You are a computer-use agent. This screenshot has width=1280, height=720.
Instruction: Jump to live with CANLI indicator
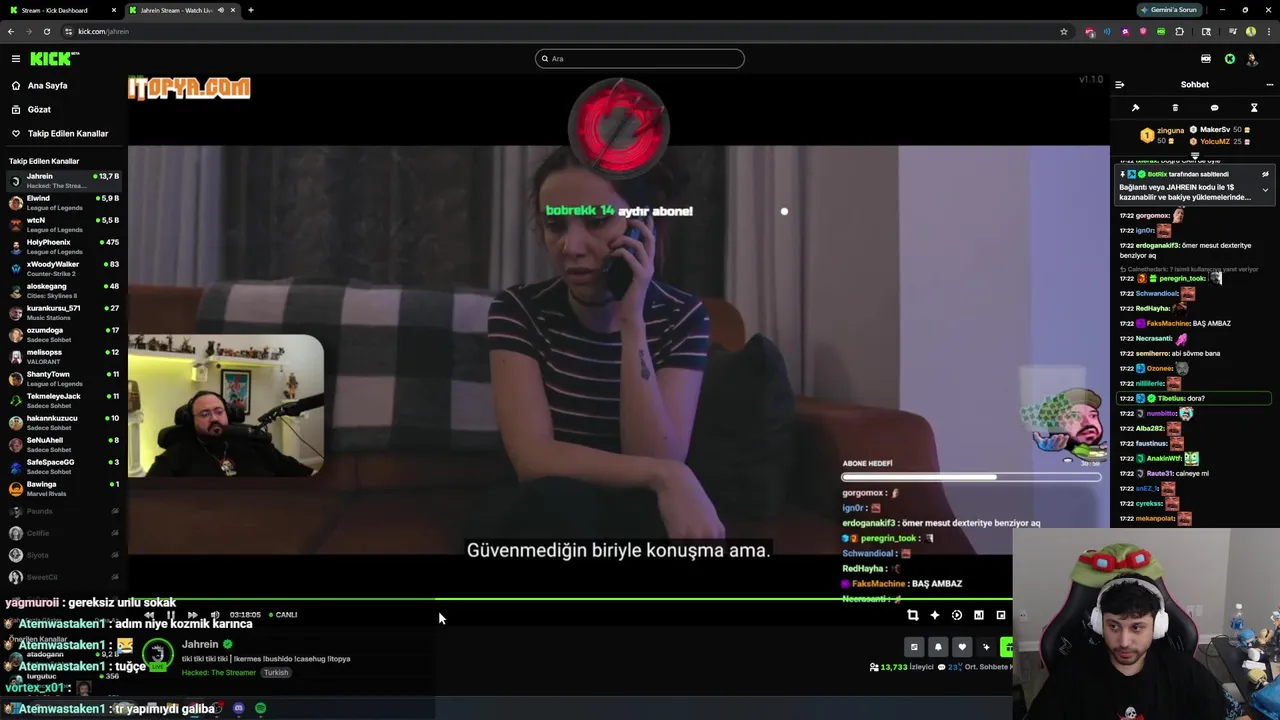[x=283, y=615]
